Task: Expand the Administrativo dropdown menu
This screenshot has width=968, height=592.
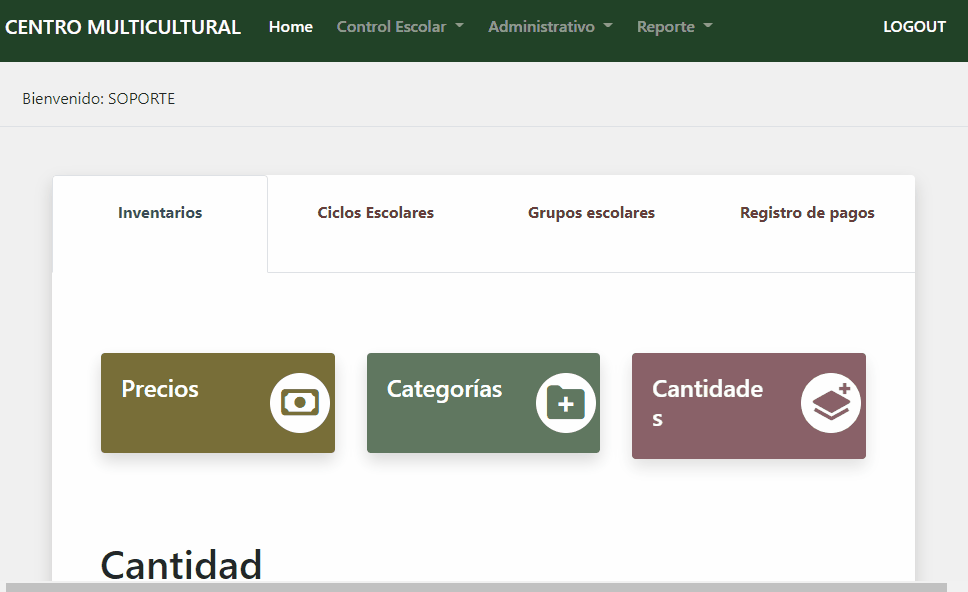Action: point(549,27)
